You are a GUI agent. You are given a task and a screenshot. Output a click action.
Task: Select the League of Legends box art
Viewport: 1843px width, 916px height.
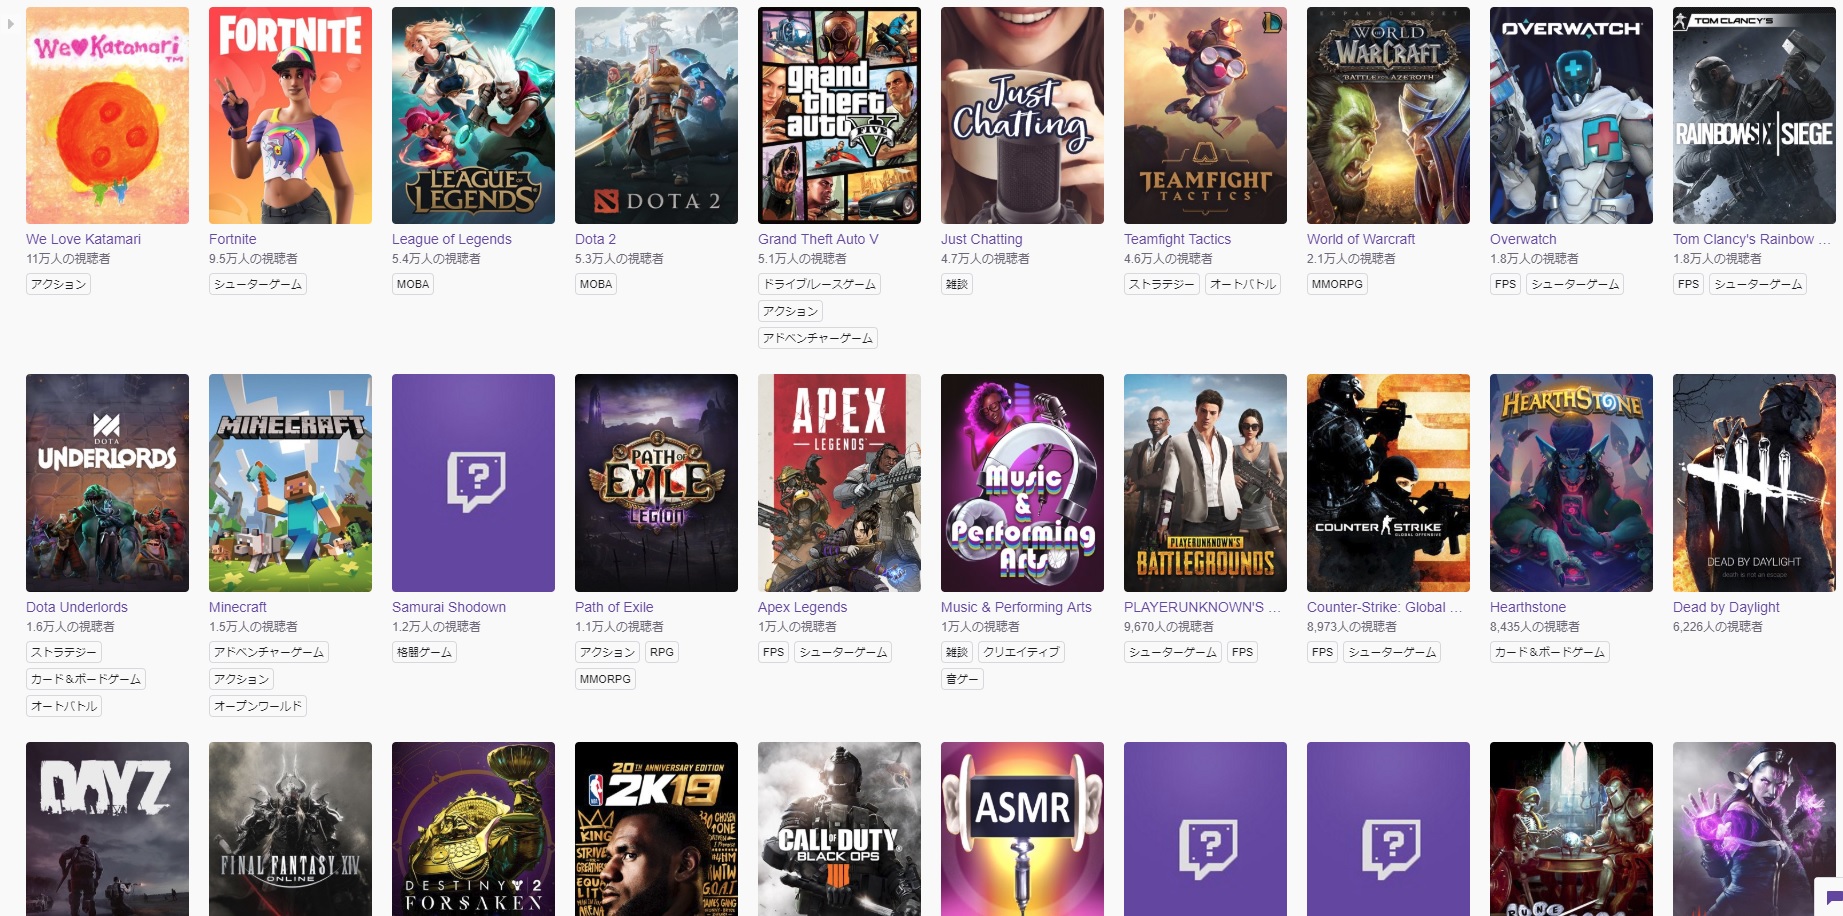pyautogui.click(x=473, y=116)
